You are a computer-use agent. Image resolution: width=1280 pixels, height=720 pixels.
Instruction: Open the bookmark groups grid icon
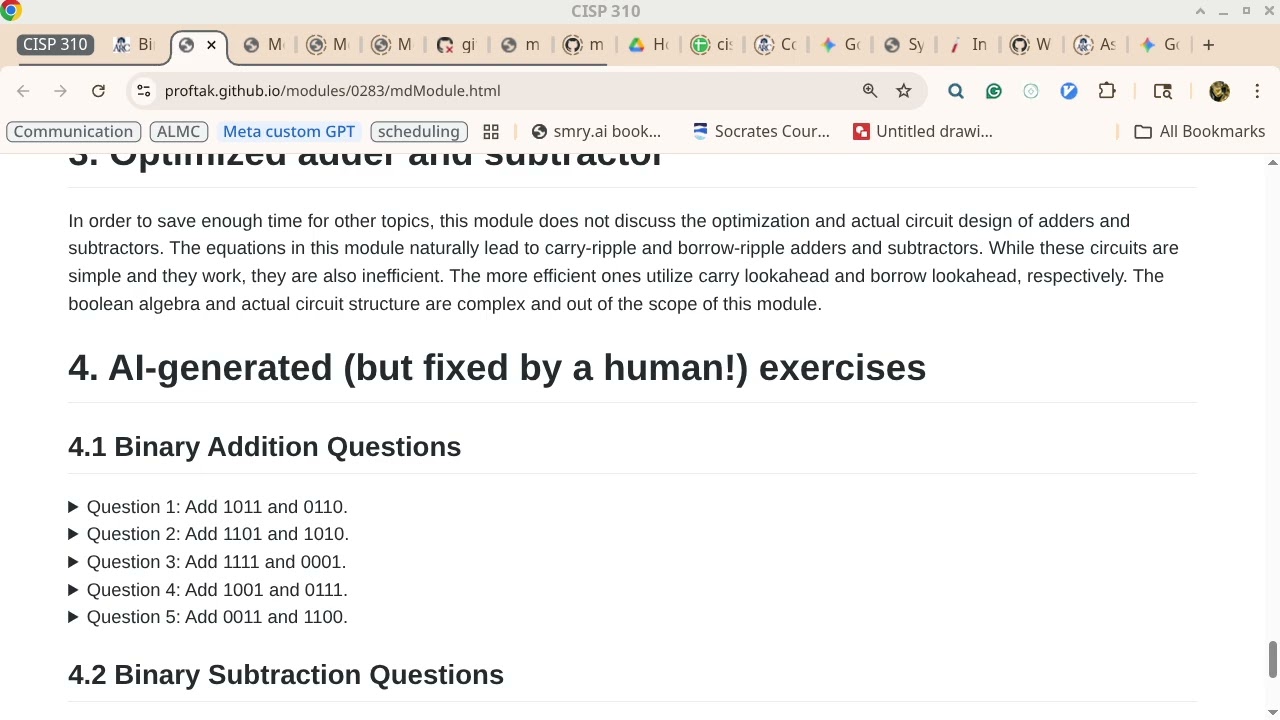click(x=491, y=132)
